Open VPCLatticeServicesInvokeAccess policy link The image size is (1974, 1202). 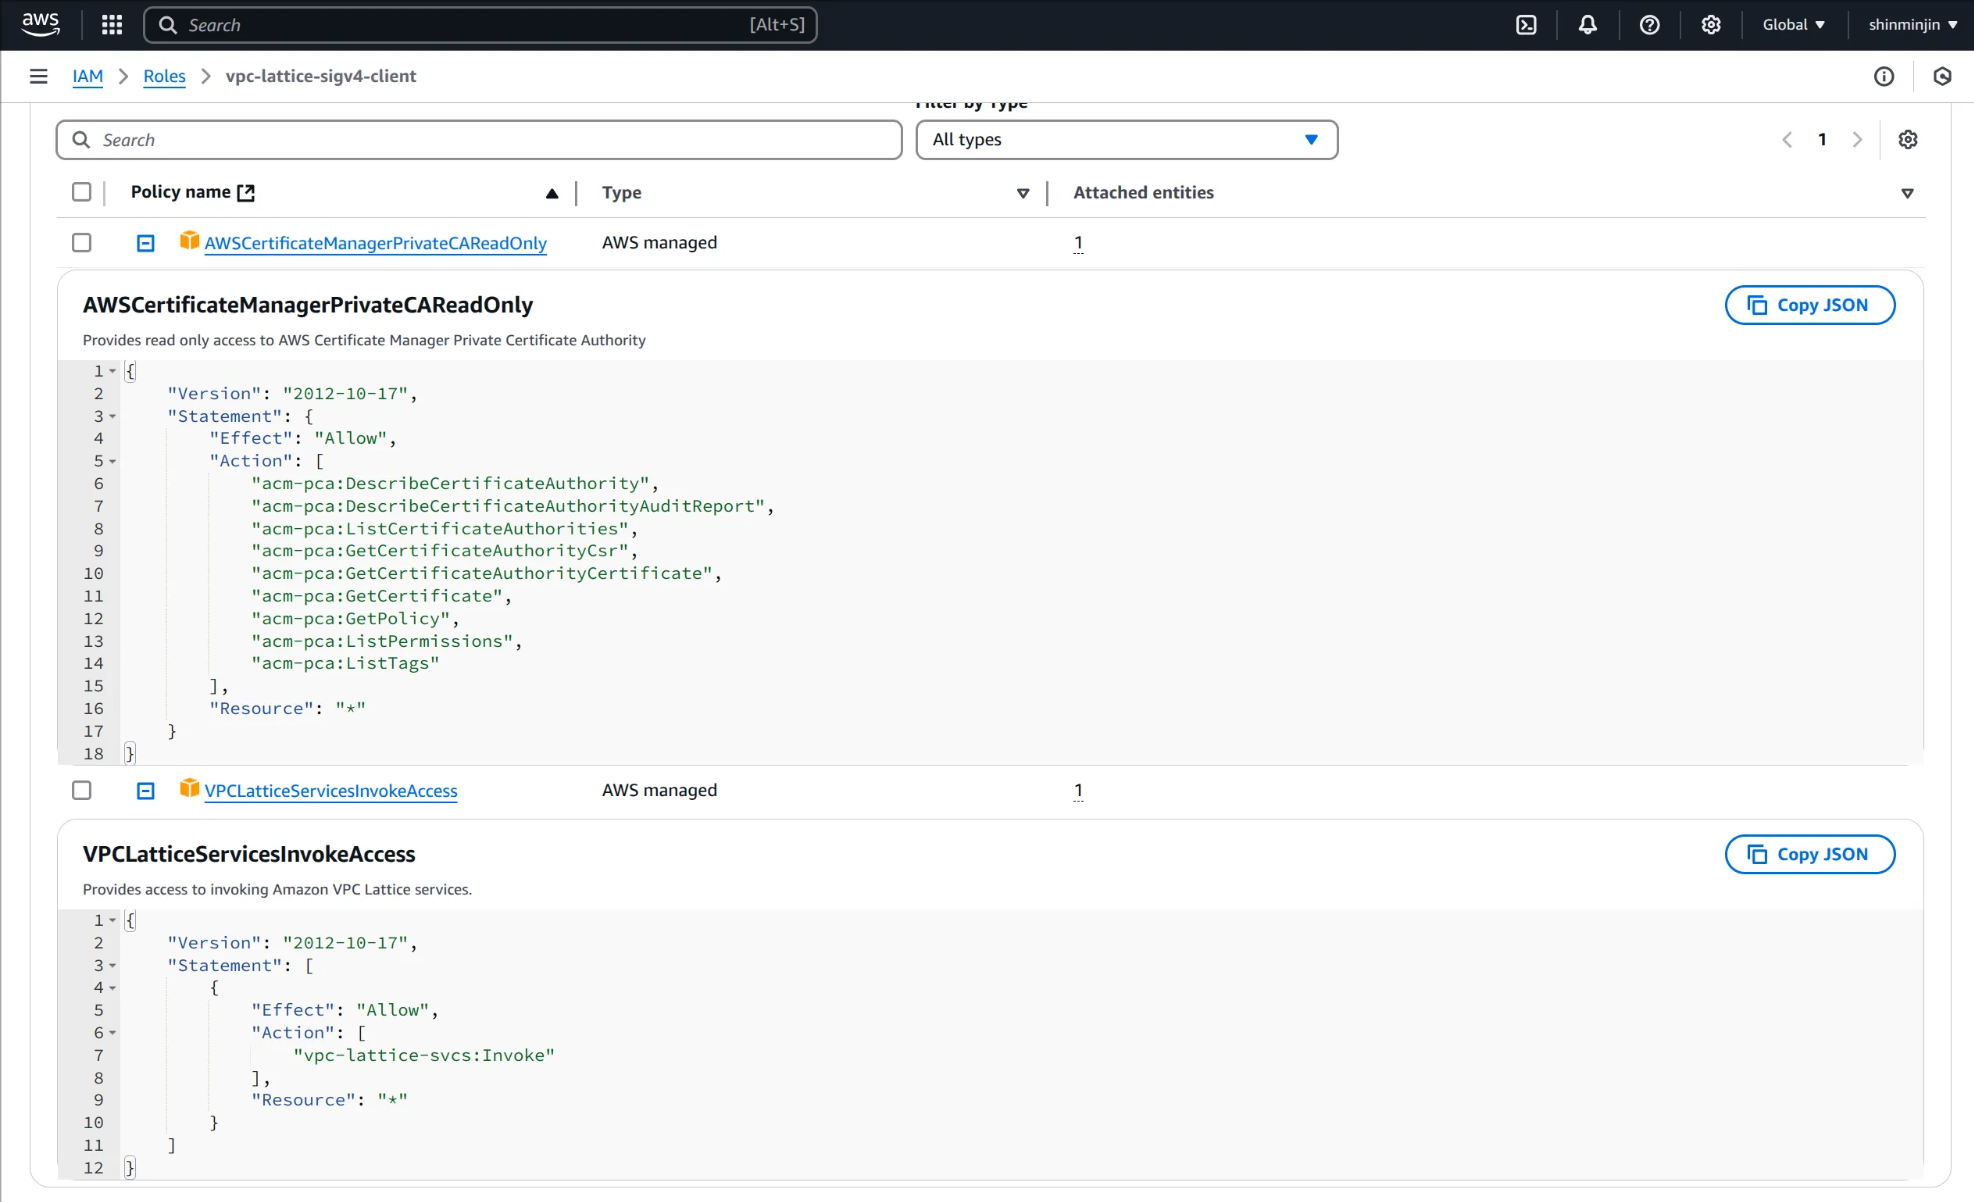click(331, 791)
